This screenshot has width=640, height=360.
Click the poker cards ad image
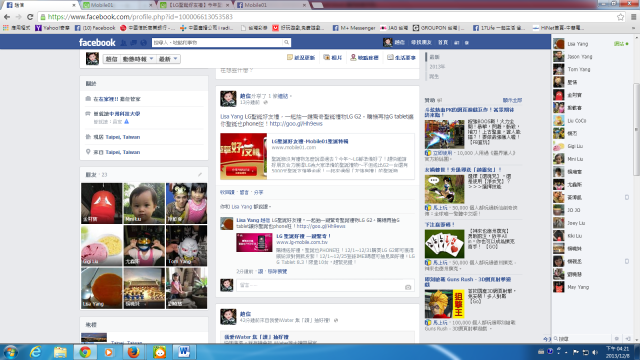coord(444,244)
